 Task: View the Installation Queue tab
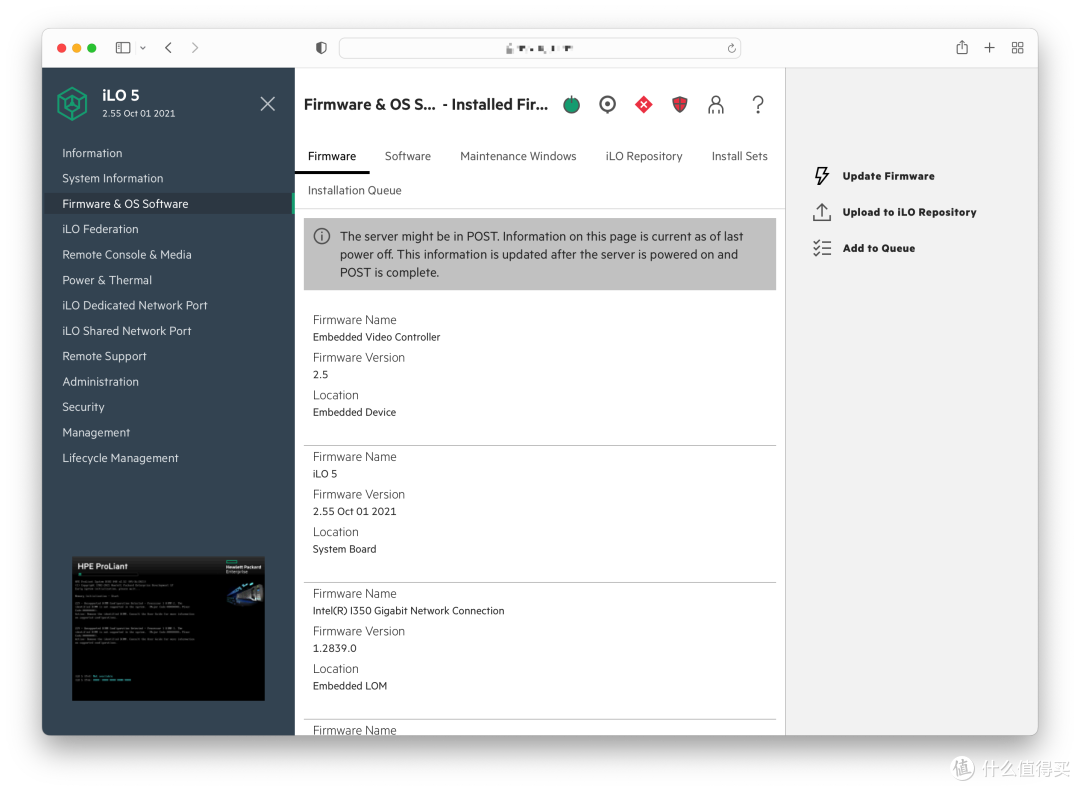(356, 190)
